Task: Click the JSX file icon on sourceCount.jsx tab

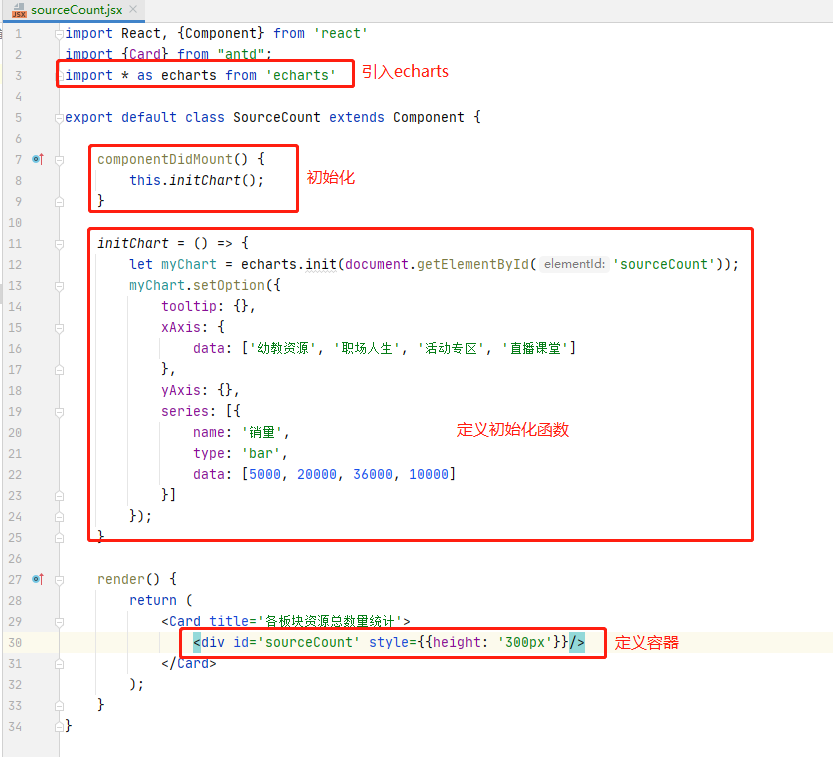Action: tap(19, 10)
